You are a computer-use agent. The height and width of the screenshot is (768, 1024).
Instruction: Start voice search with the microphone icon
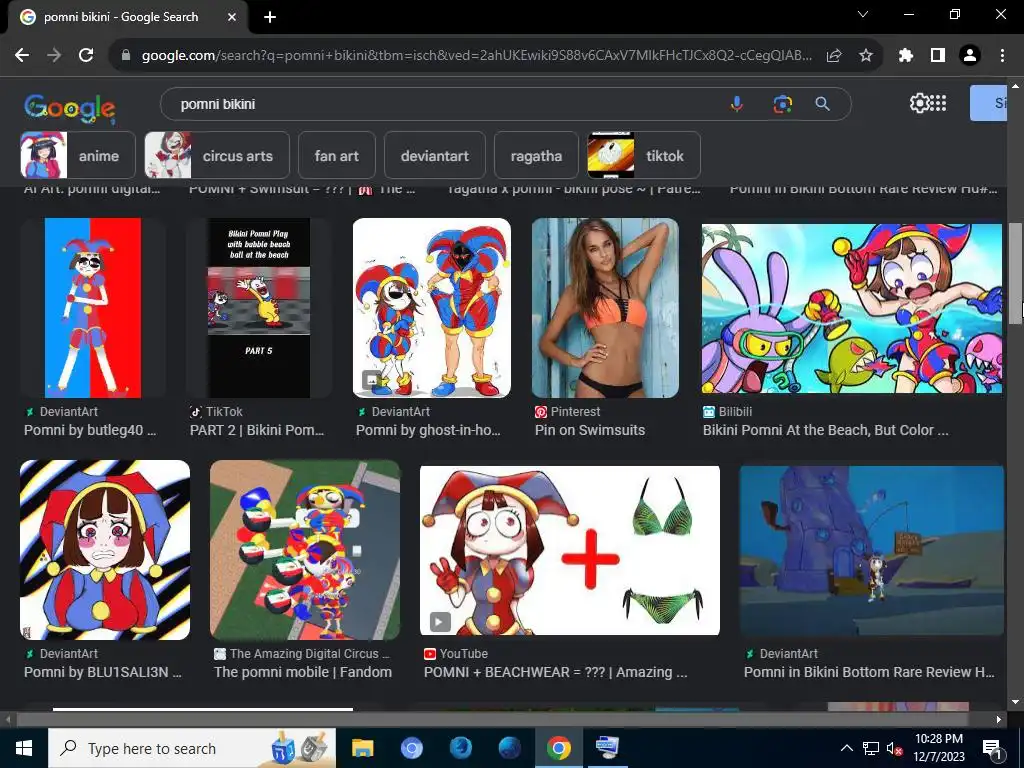coord(737,104)
